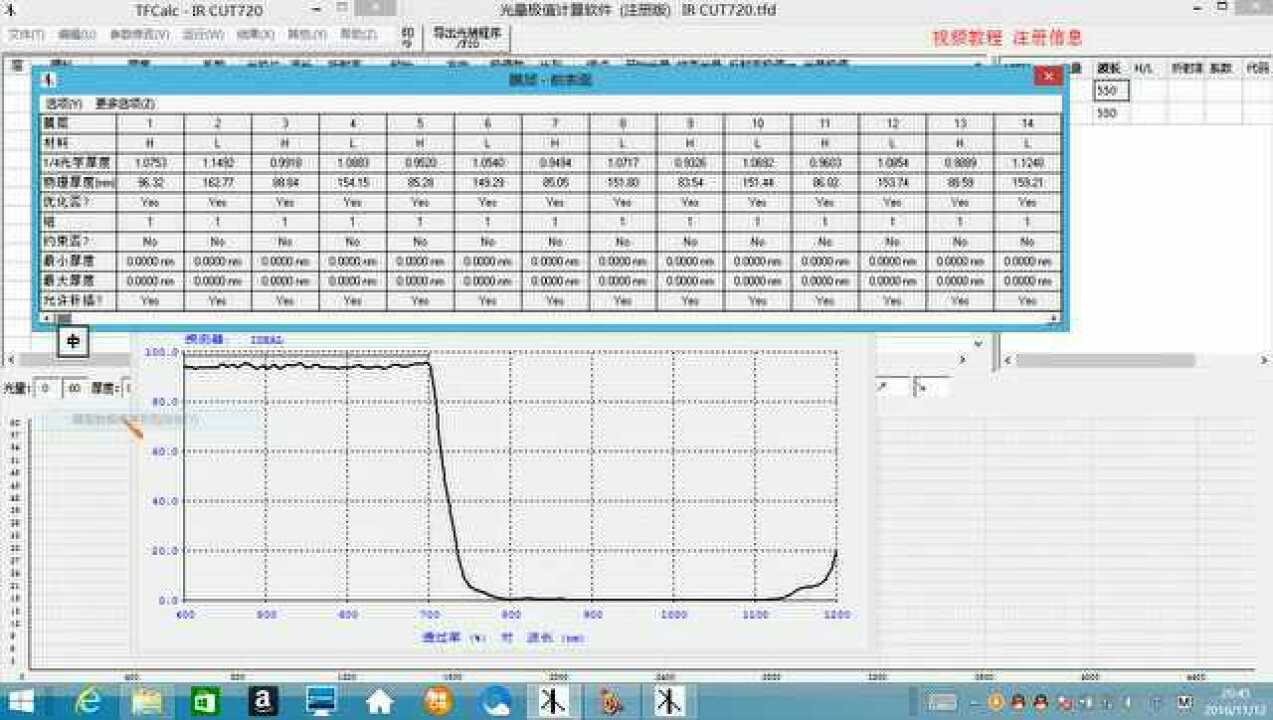The height and width of the screenshot is (720, 1273).
Task: Toggle bottom-row Yes value for layer 5
Action: pyautogui.click(x=420, y=299)
